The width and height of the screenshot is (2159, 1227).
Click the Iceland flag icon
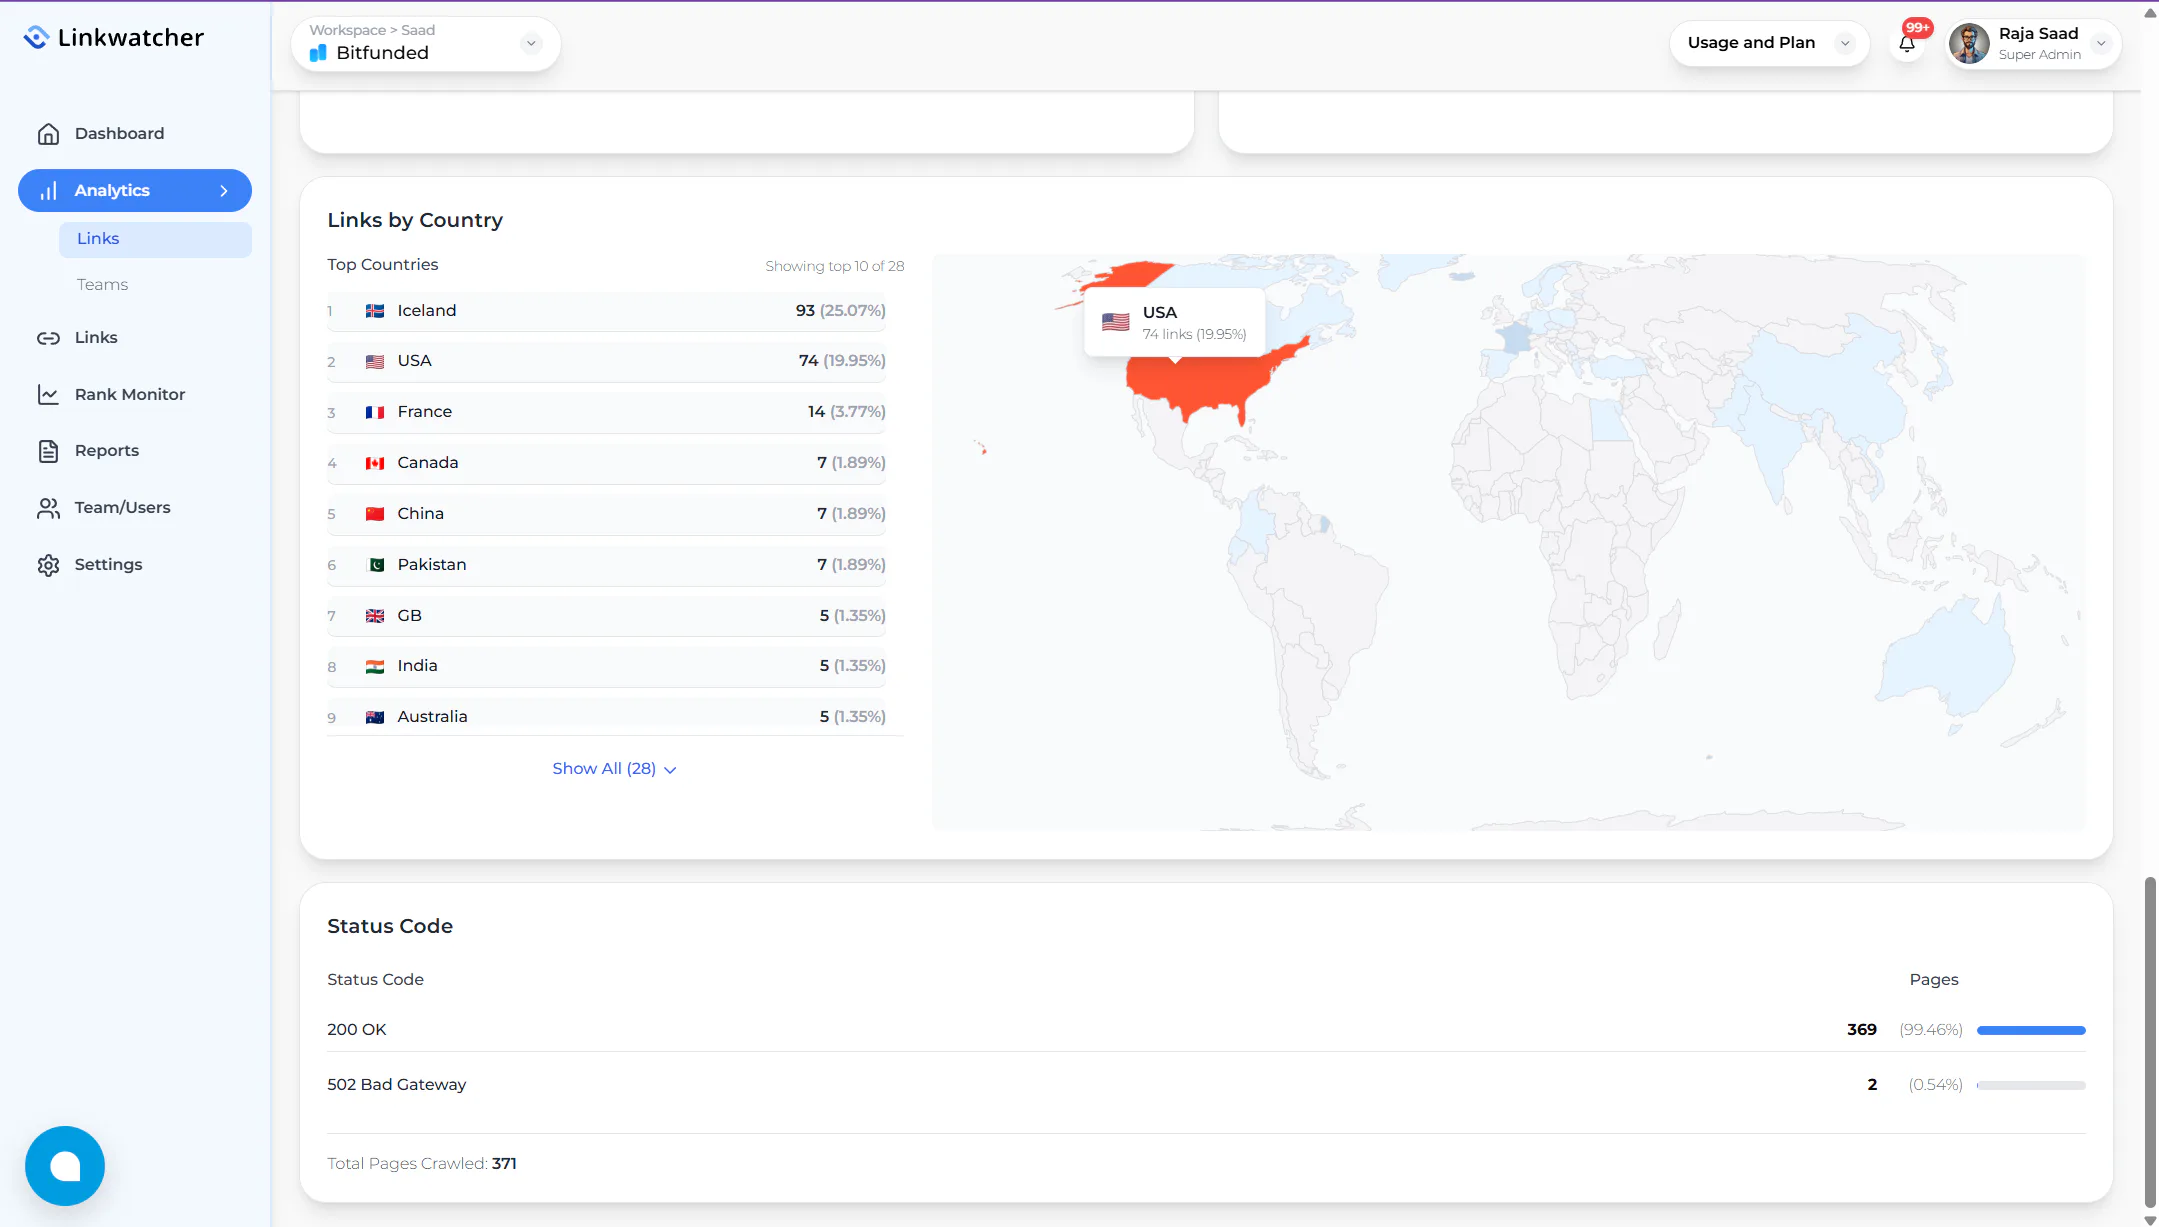click(375, 311)
